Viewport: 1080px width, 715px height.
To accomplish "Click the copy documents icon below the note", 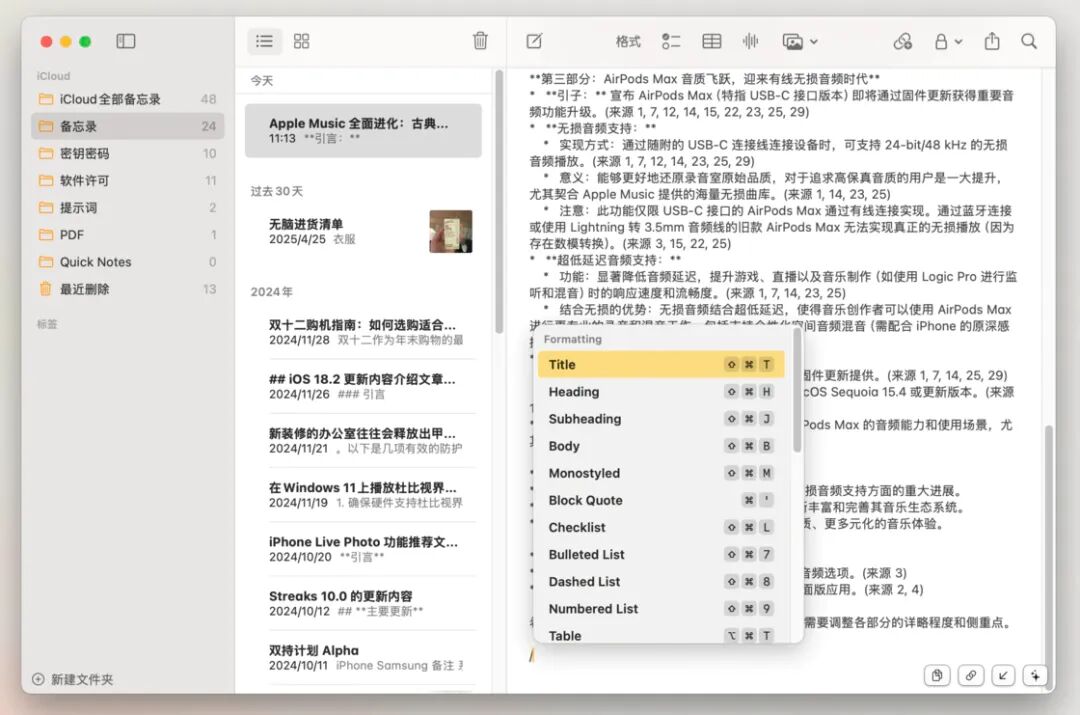I will [937, 676].
